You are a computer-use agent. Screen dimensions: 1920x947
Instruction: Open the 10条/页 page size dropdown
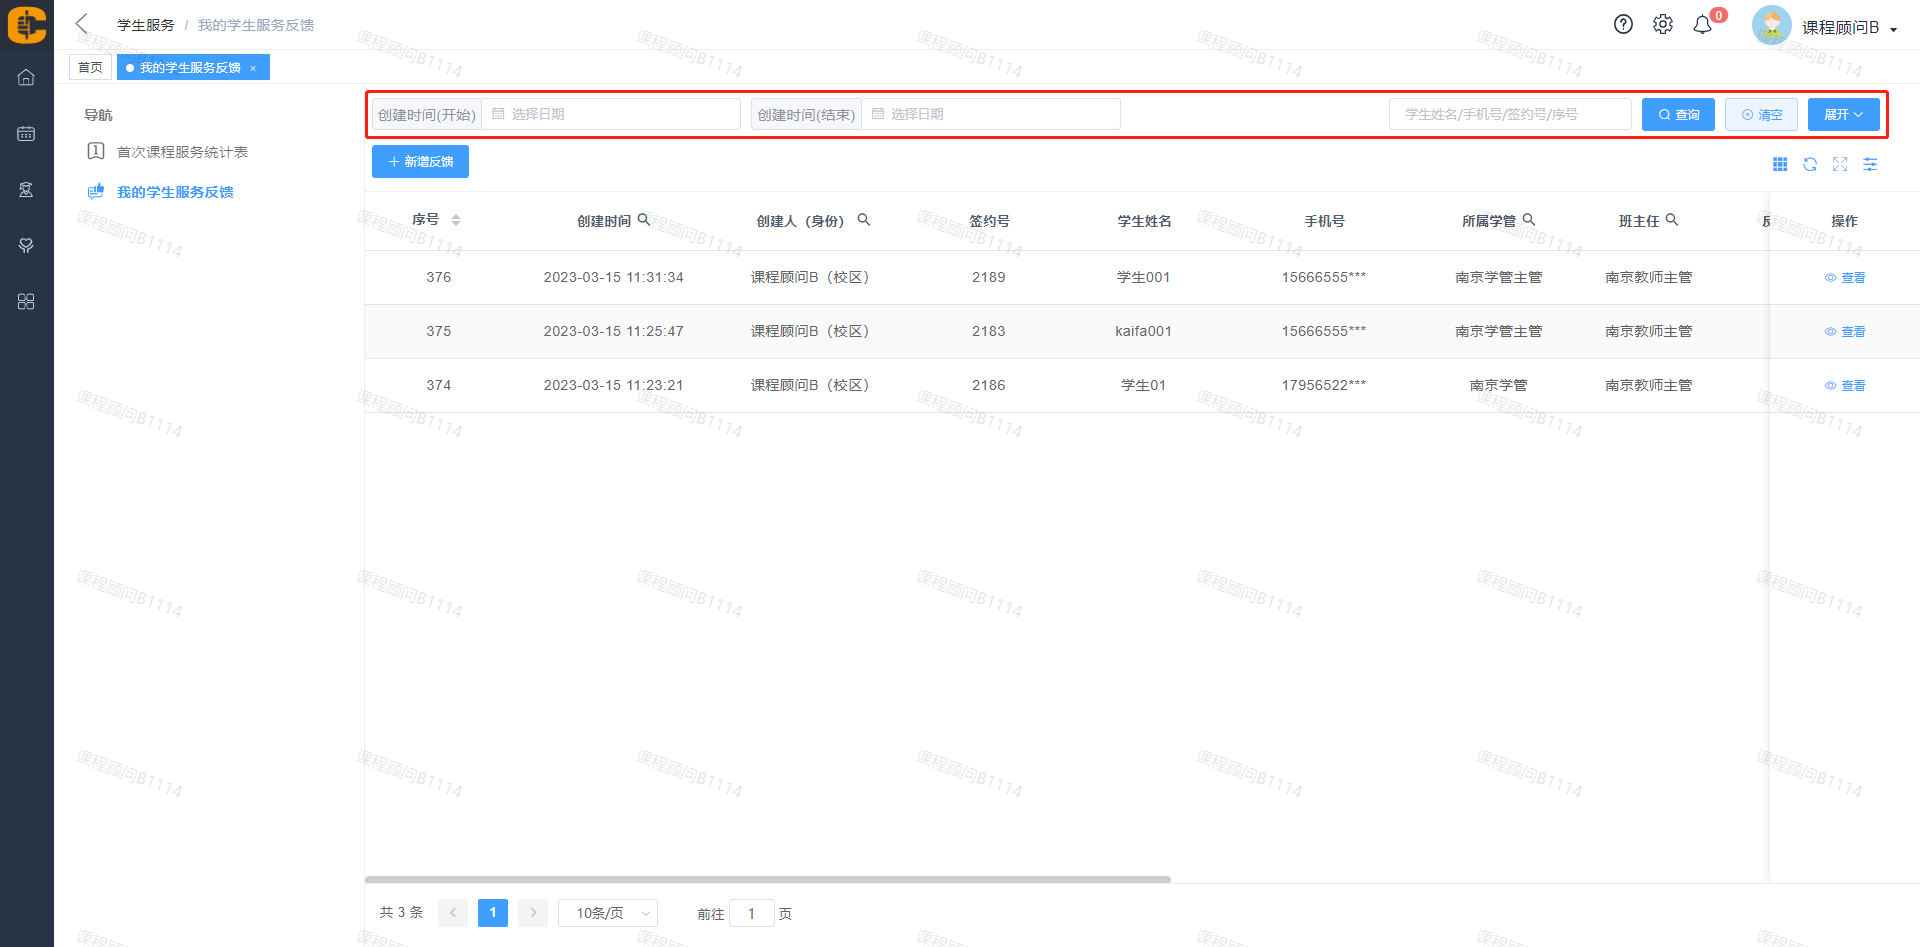[607, 913]
